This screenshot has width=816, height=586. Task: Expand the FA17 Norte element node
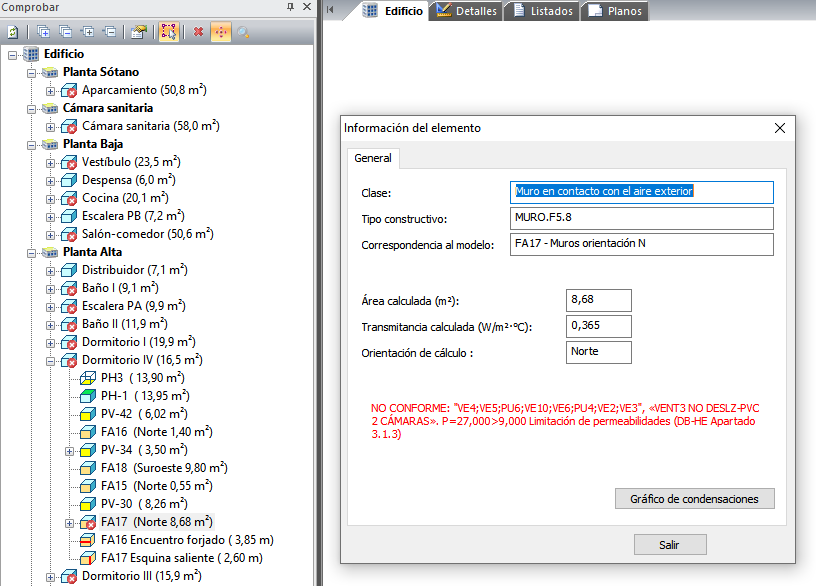(x=69, y=523)
